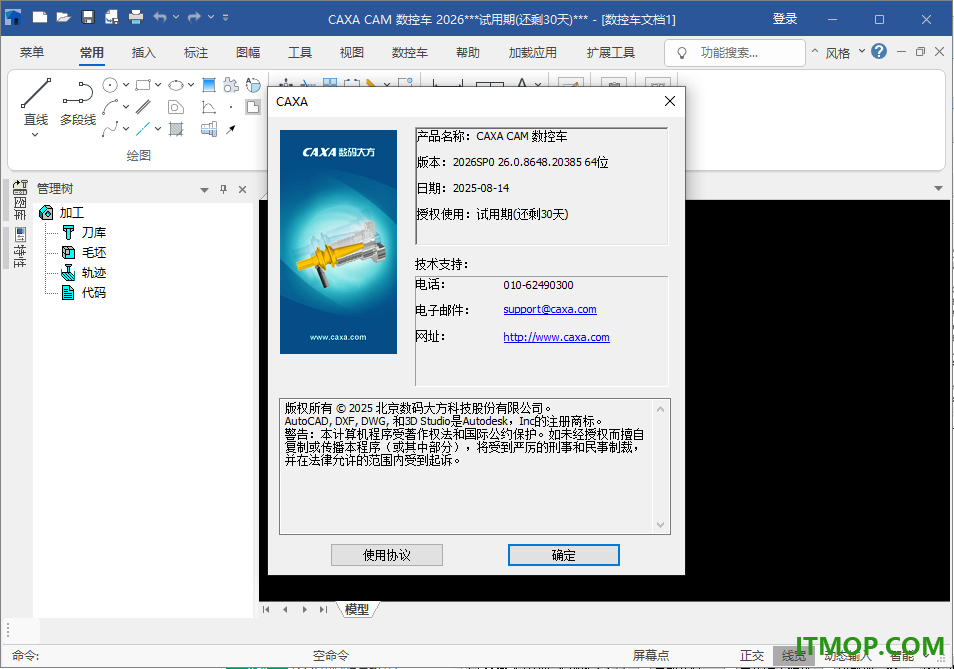Click the Open file folder icon

coord(64,18)
